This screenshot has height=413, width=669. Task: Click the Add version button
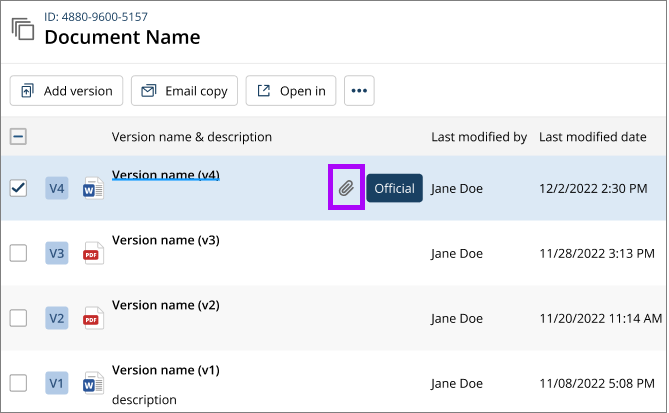(67, 91)
